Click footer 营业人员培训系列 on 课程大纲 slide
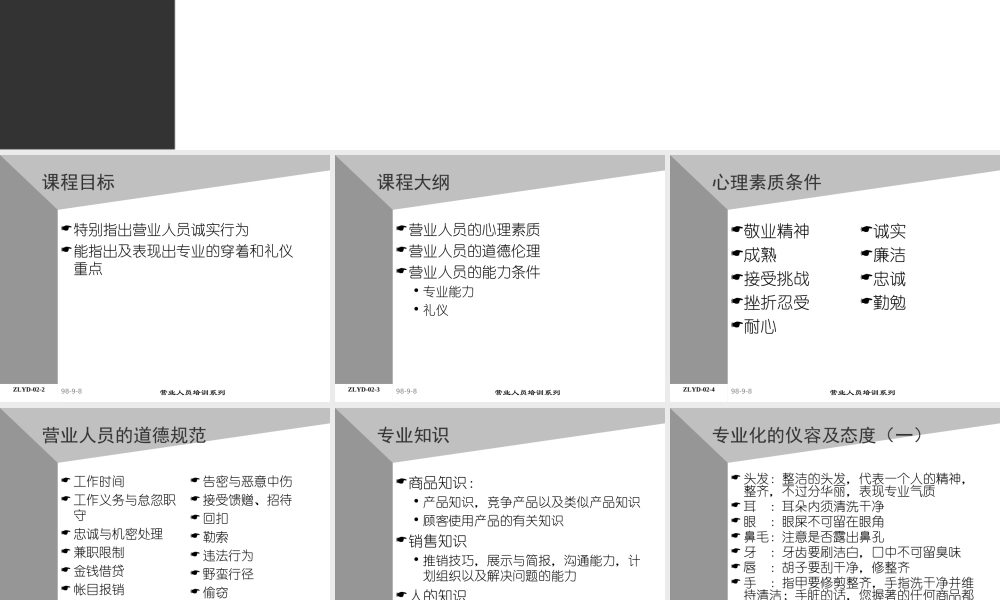1000x600 pixels. pos(527,393)
